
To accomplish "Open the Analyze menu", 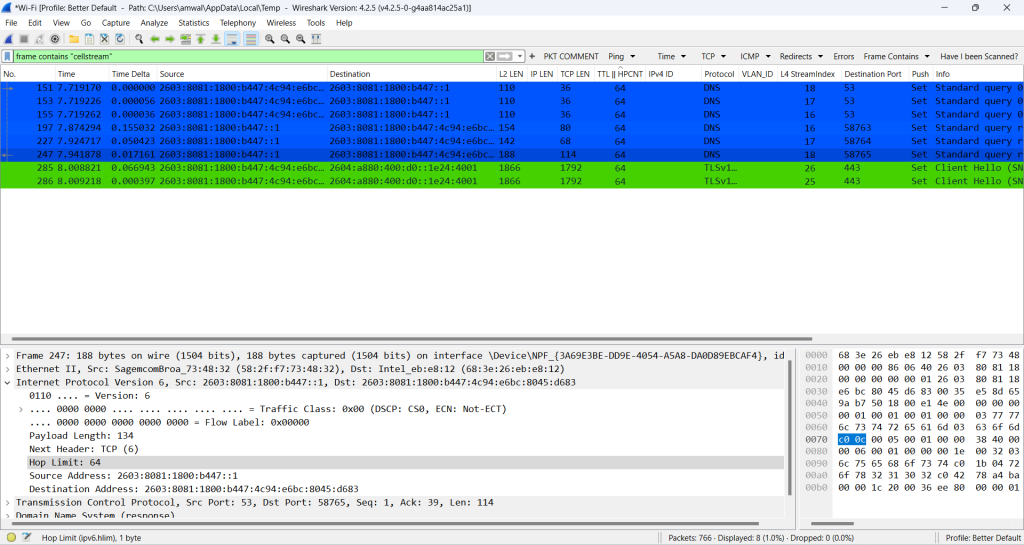I will tap(154, 22).
